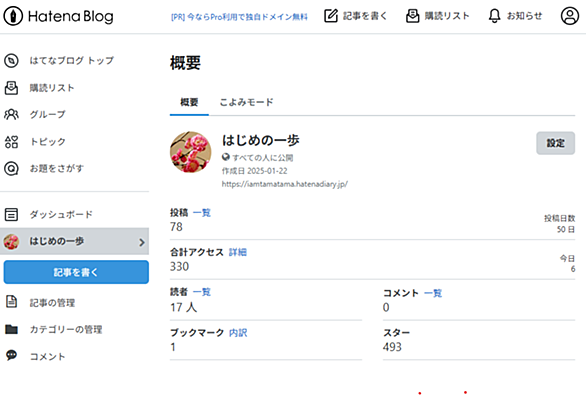
Task: Click the スター count 493
Action: (x=392, y=347)
